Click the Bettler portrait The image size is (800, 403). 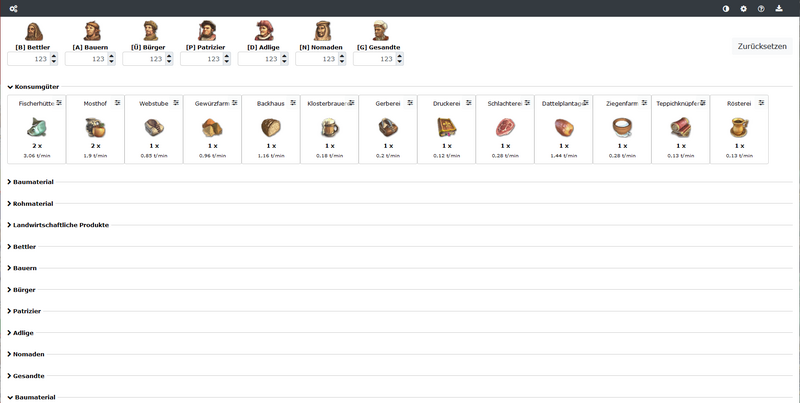(x=34, y=31)
